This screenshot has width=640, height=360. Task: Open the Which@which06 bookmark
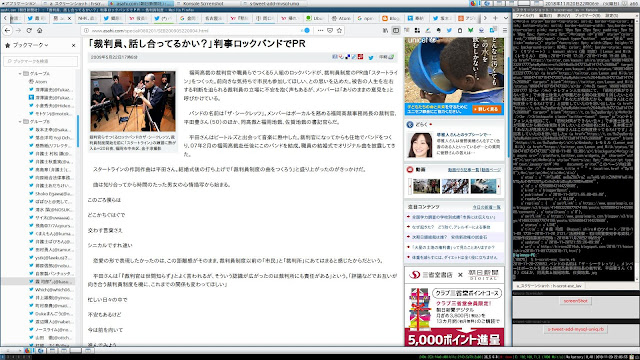[51, 290]
